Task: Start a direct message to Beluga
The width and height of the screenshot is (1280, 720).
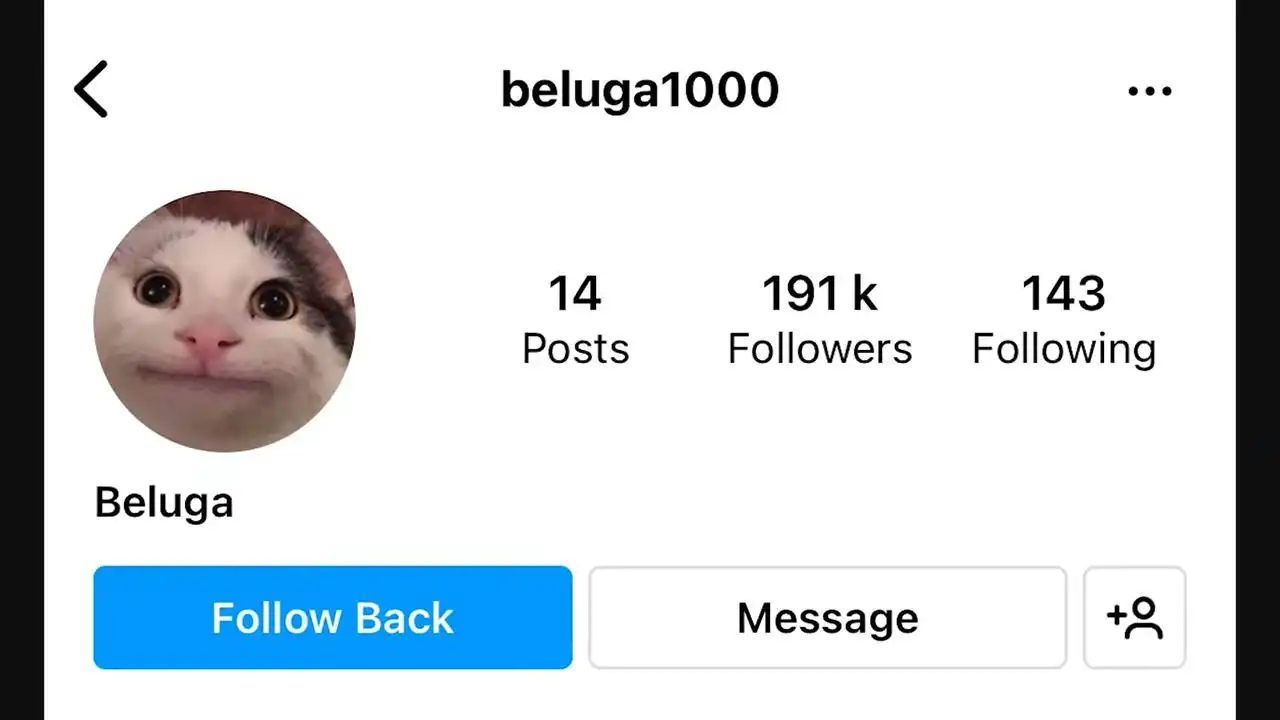Action: pyautogui.click(x=827, y=617)
